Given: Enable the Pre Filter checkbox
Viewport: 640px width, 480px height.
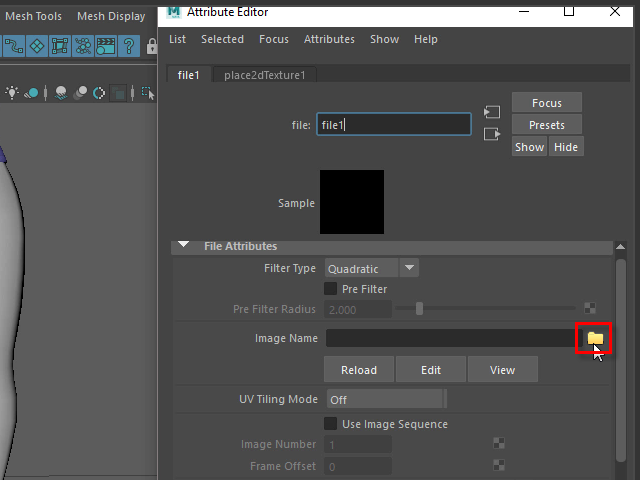Looking at the screenshot, I should coord(331,289).
